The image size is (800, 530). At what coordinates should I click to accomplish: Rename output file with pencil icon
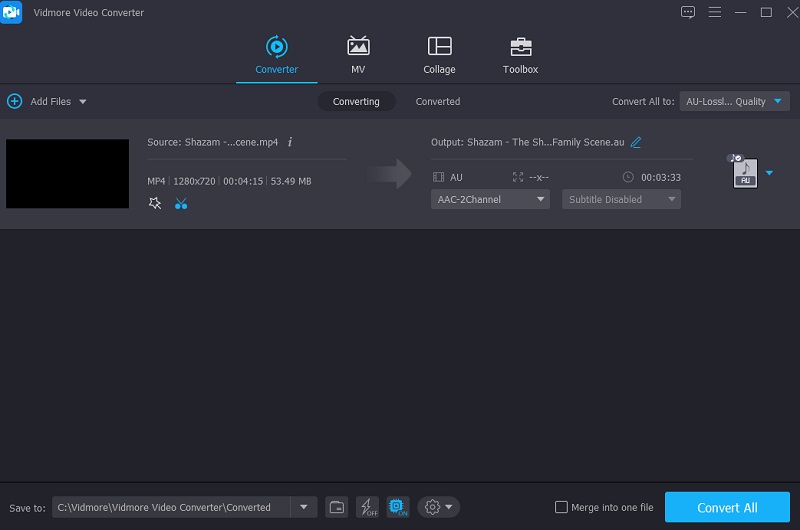click(636, 142)
